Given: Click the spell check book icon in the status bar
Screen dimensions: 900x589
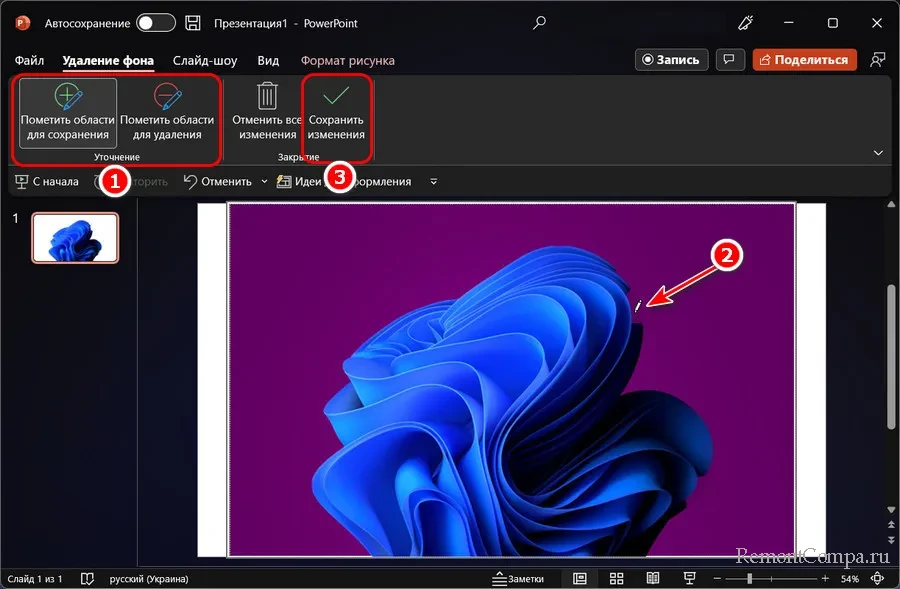Looking at the screenshot, I should pyautogui.click(x=87, y=578).
